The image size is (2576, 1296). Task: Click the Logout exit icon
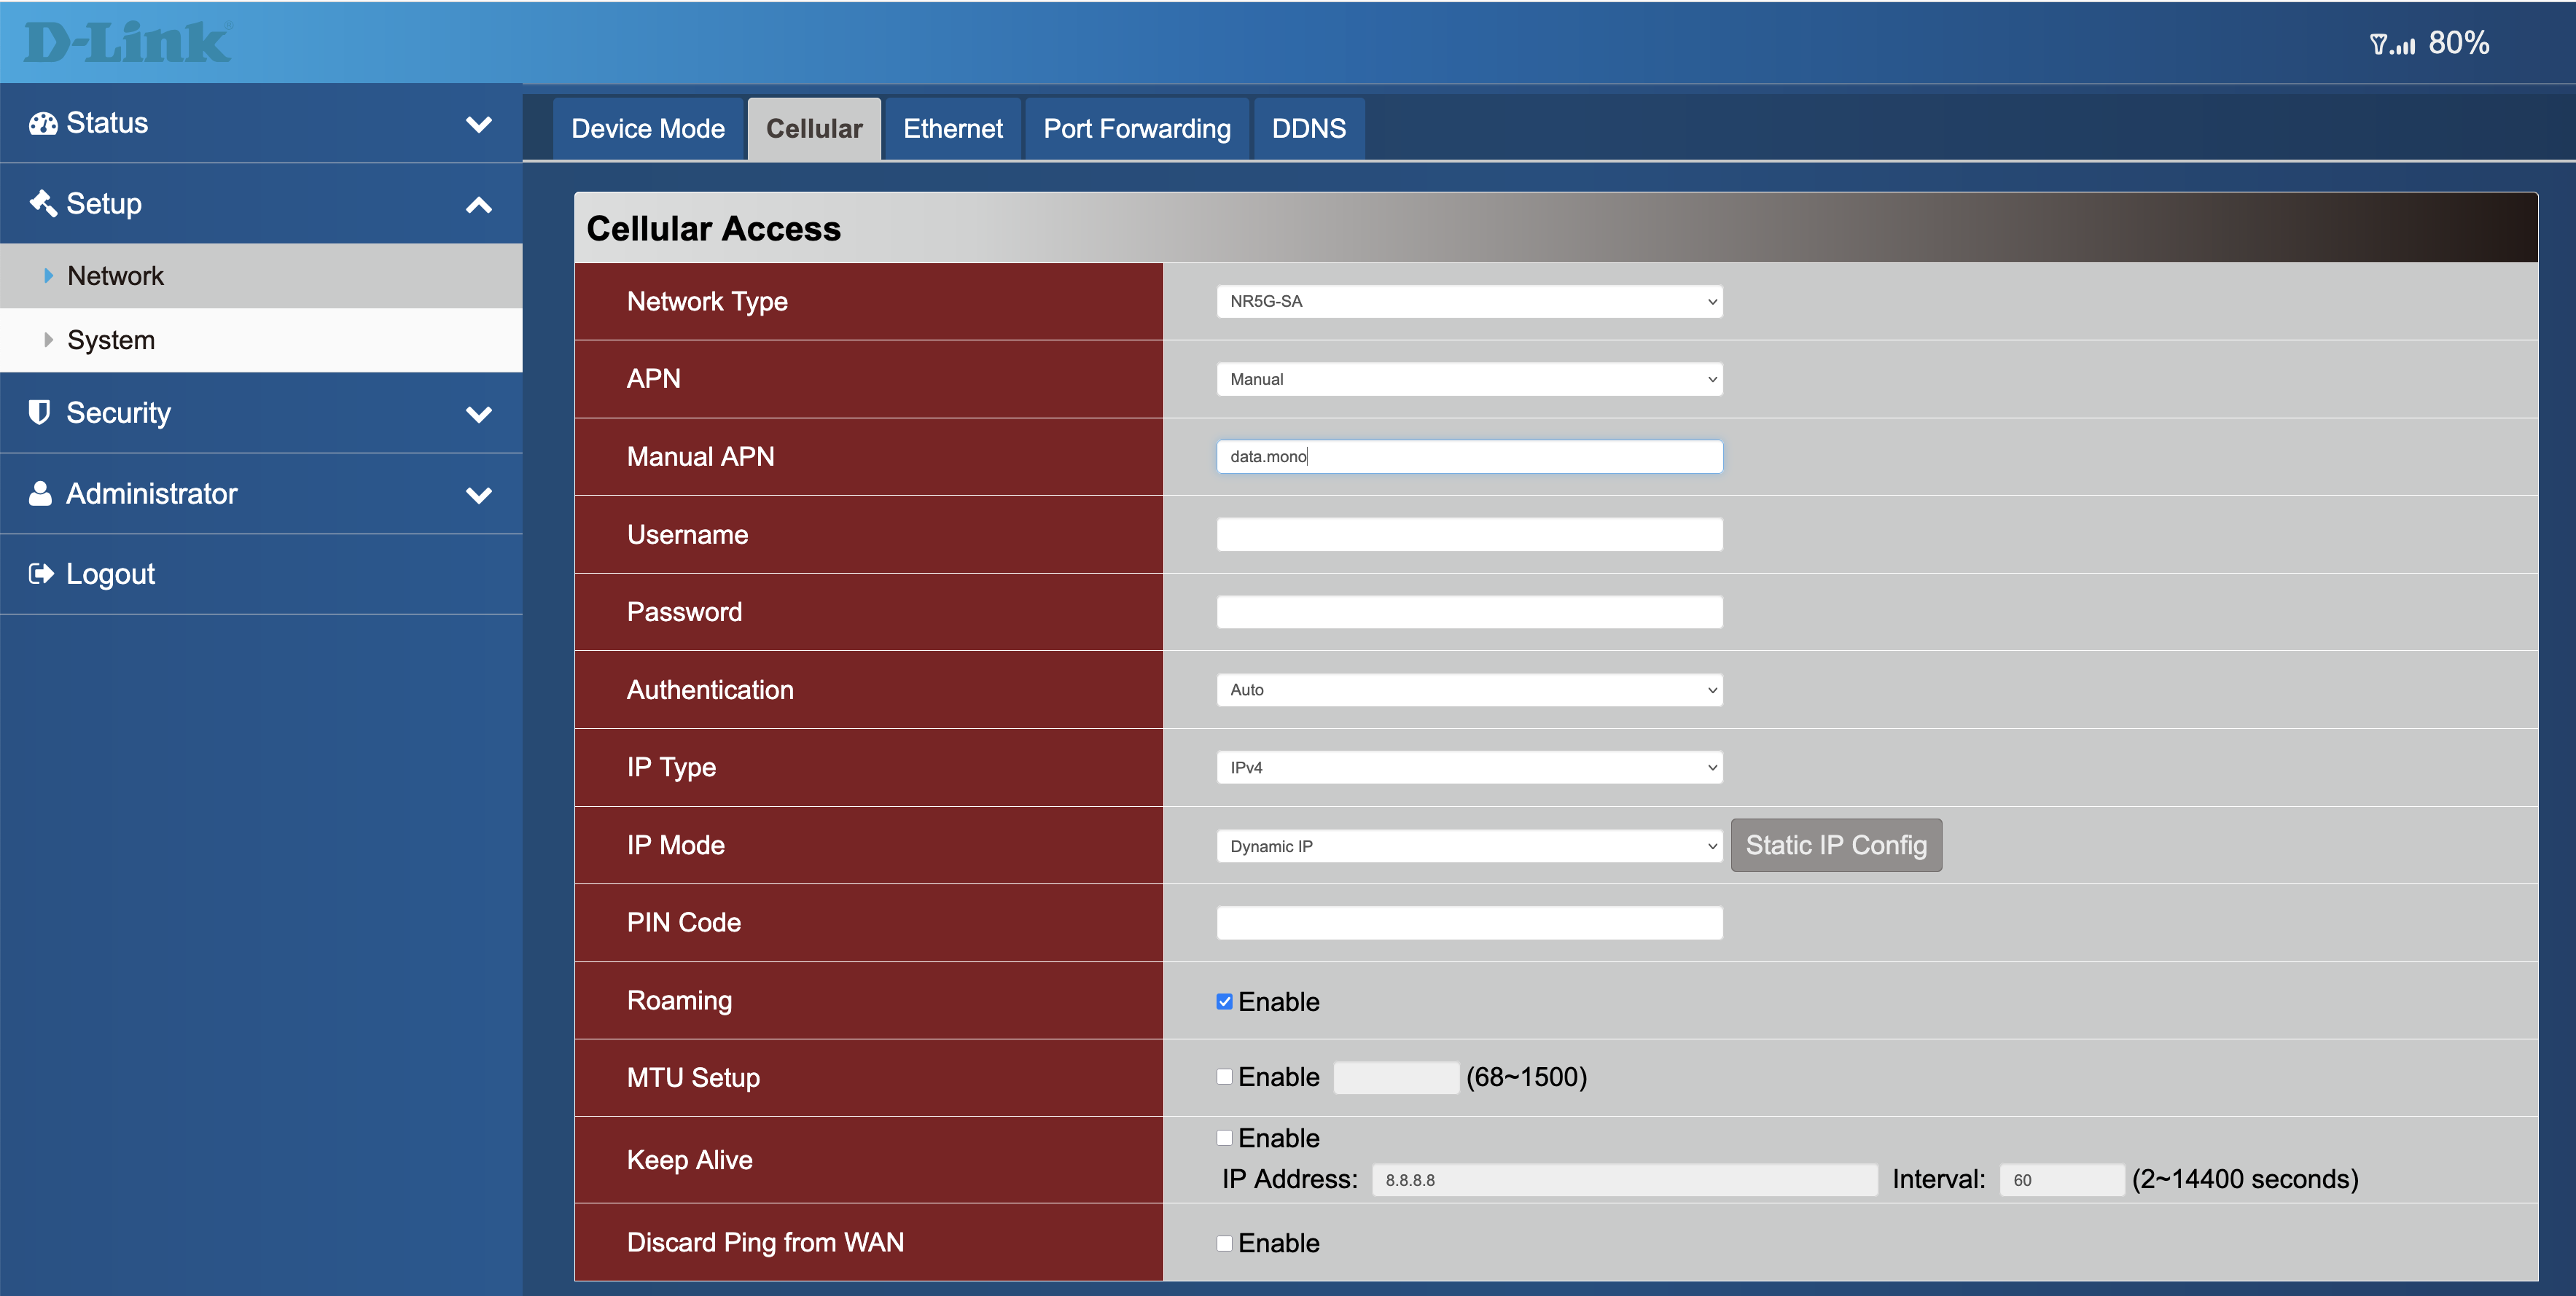(x=41, y=574)
